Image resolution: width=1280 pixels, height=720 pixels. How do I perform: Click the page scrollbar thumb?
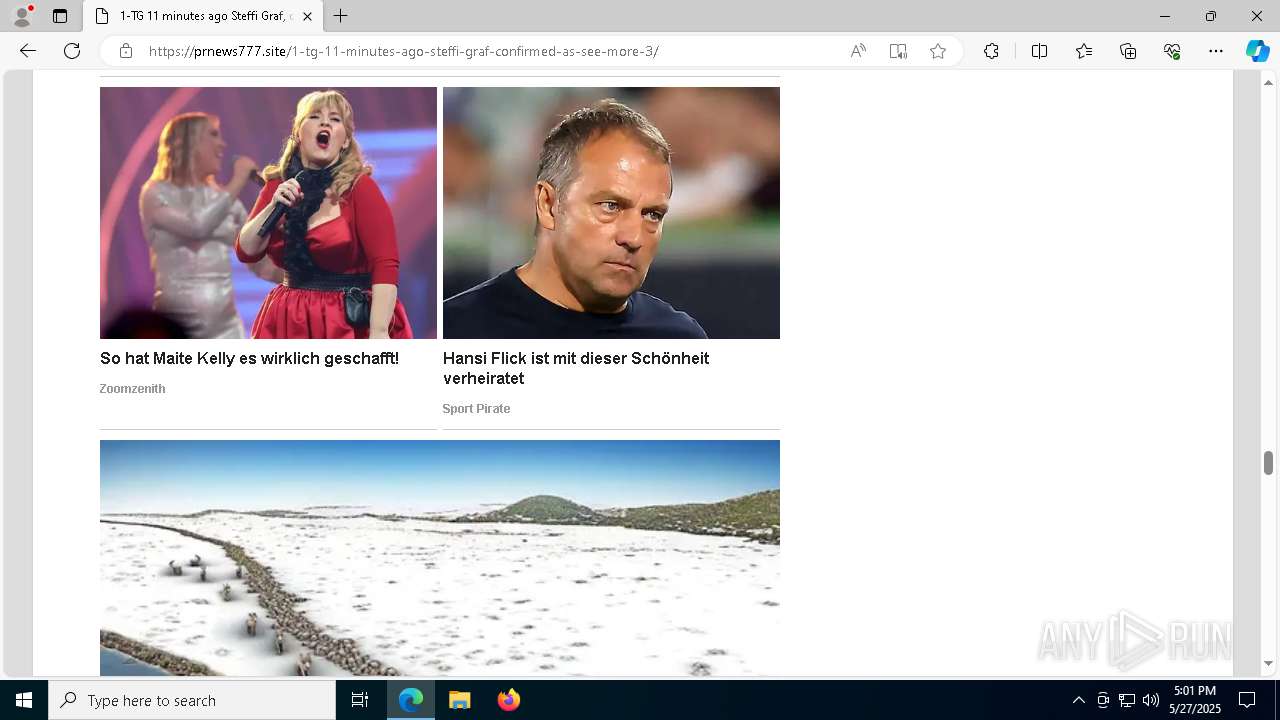click(x=1268, y=463)
